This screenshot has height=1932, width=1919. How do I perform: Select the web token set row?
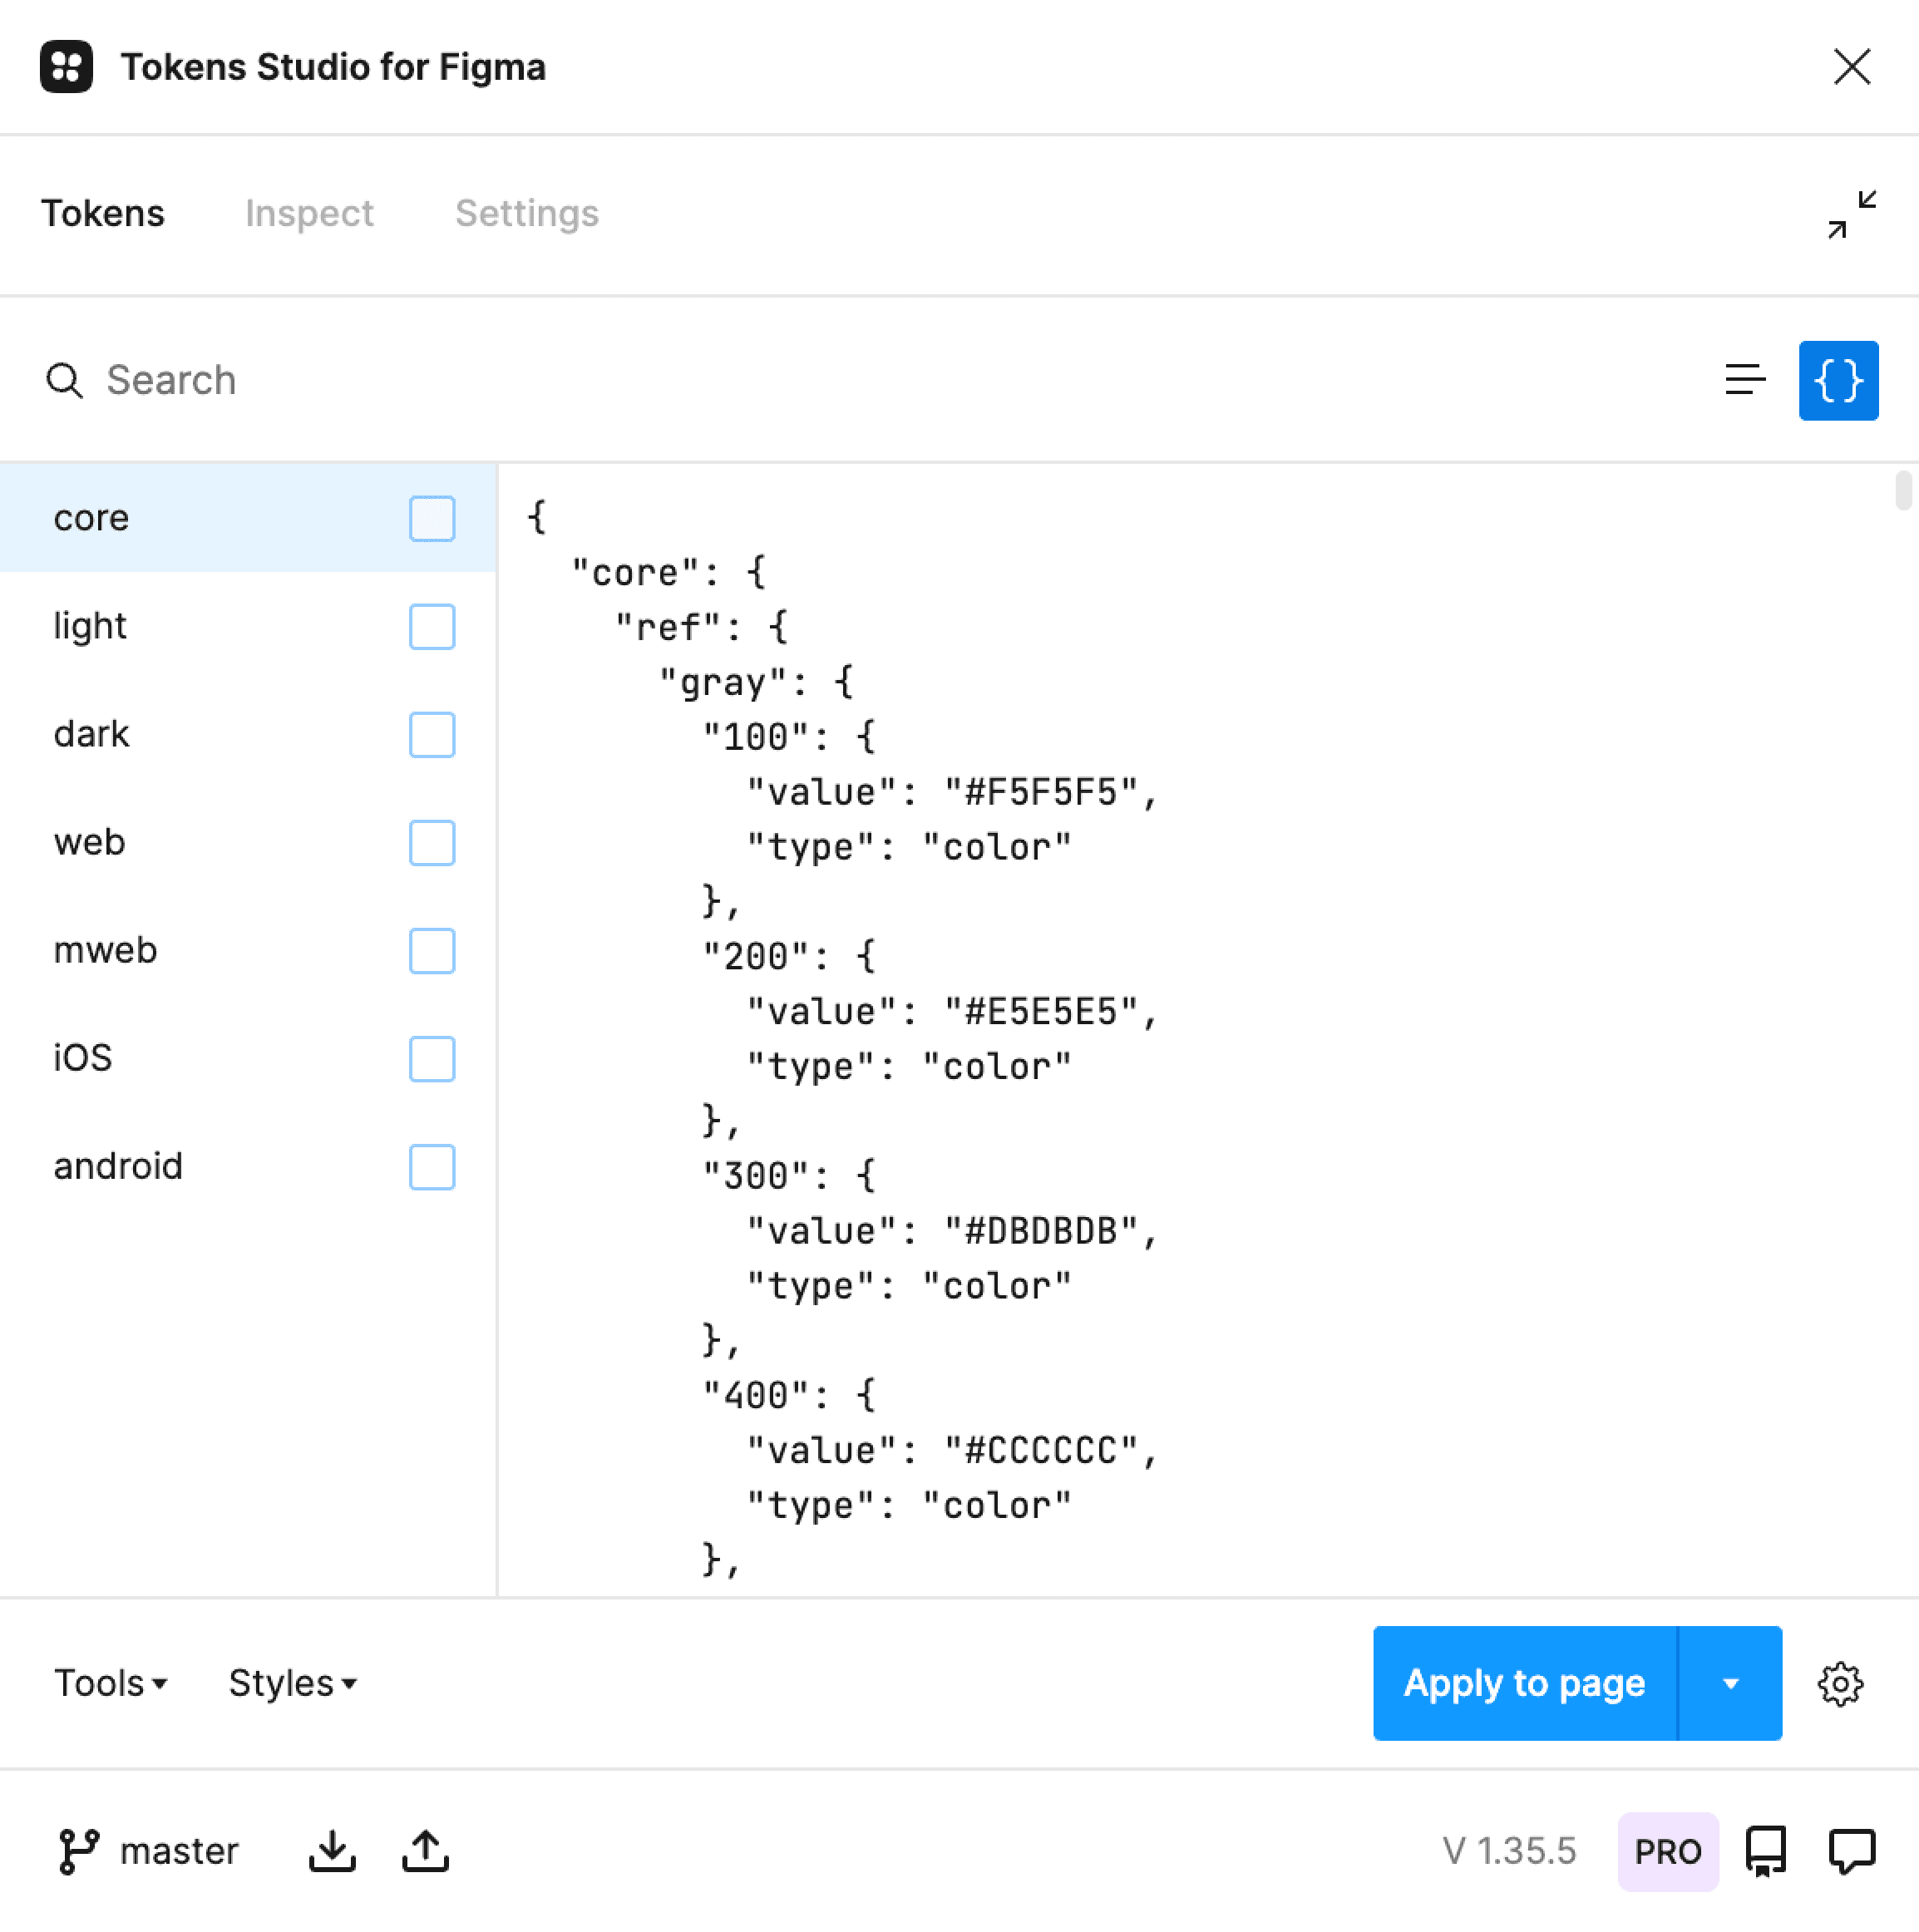(x=248, y=842)
